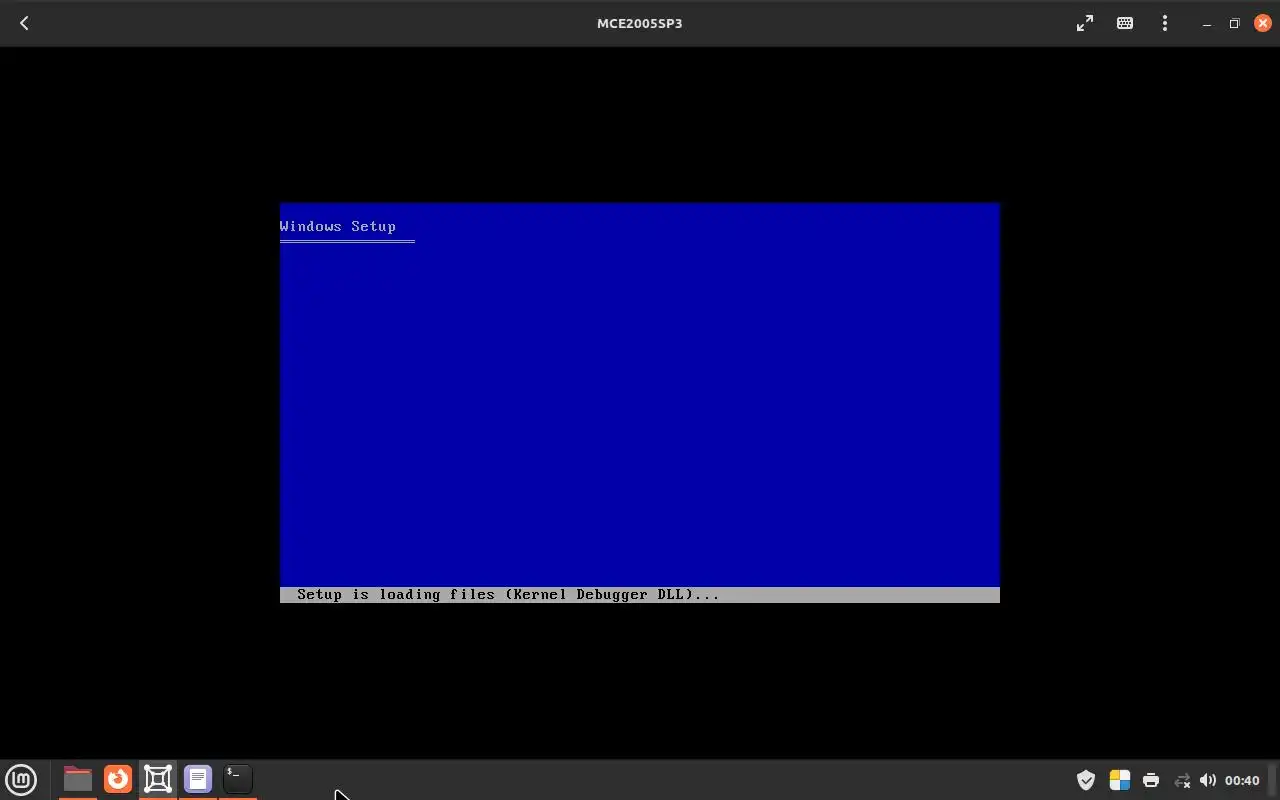
Task: Open the calendar from the 00:40 clock
Action: tap(1242, 780)
